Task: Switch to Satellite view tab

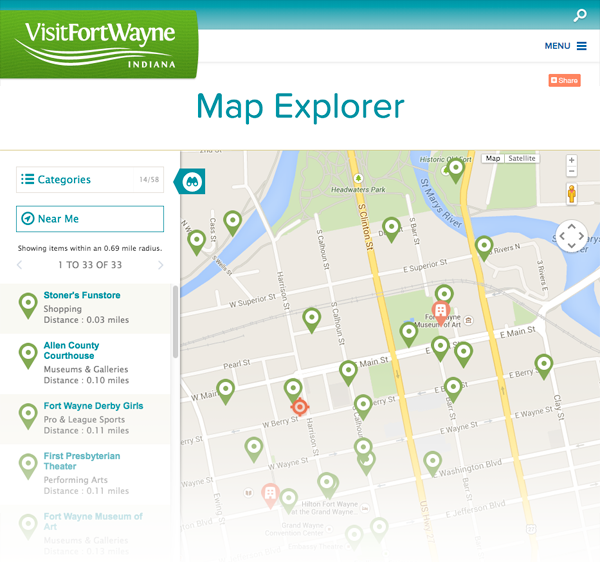Action: tap(522, 158)
